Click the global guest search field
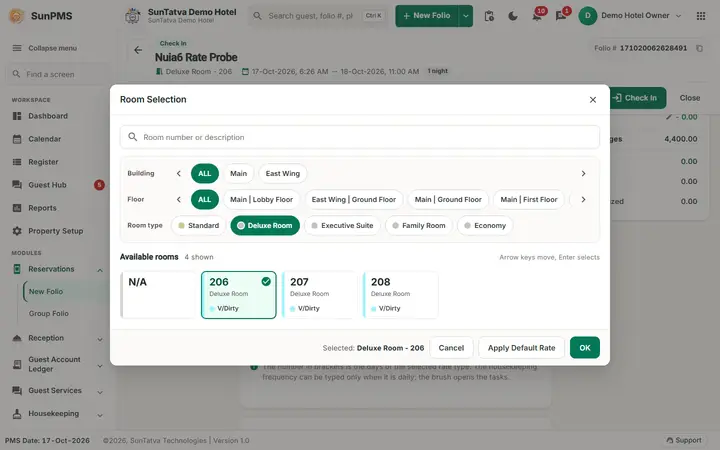The image size is (720, 450). [x=319, y=16]
